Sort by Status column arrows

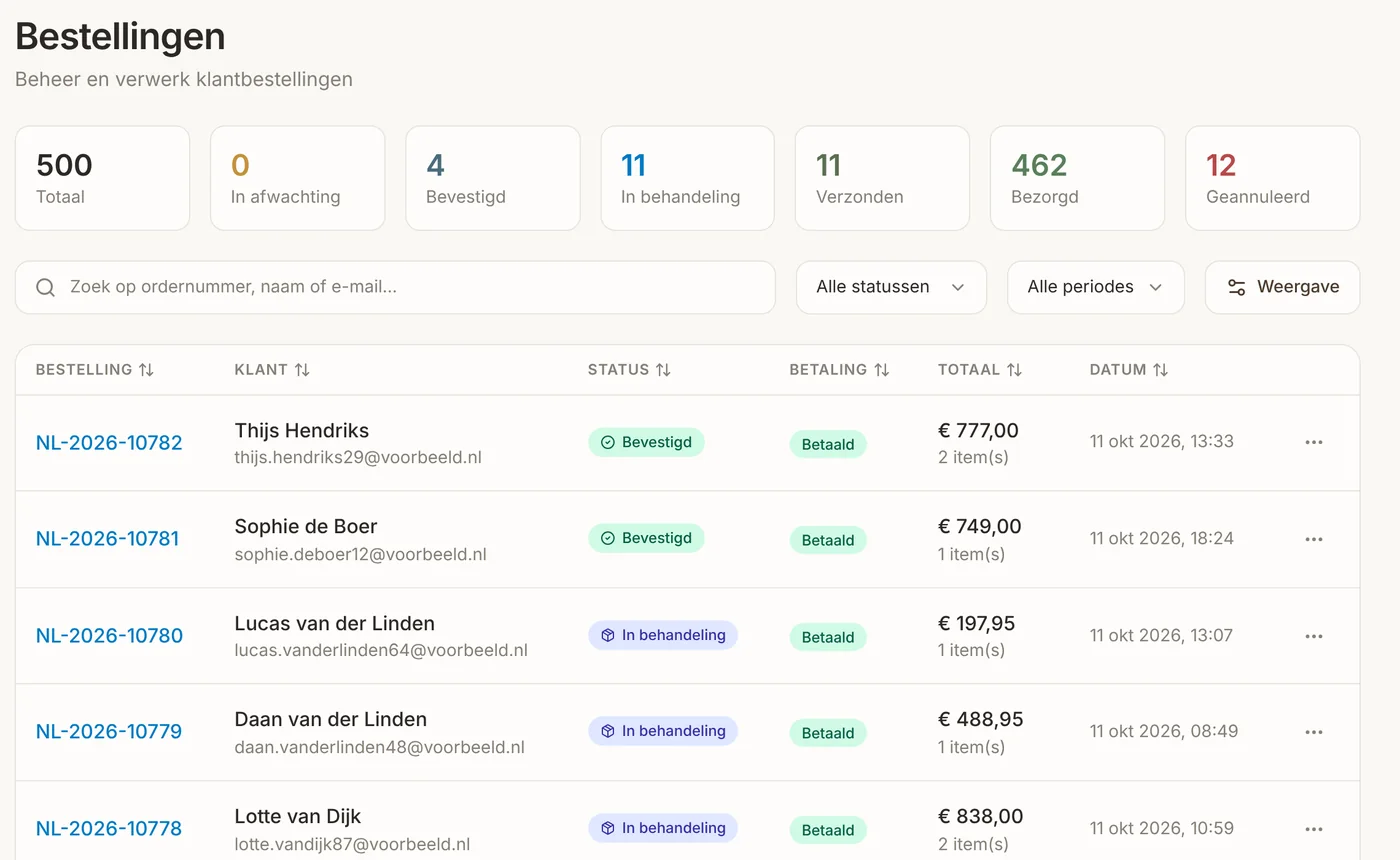tap(663, 370)
